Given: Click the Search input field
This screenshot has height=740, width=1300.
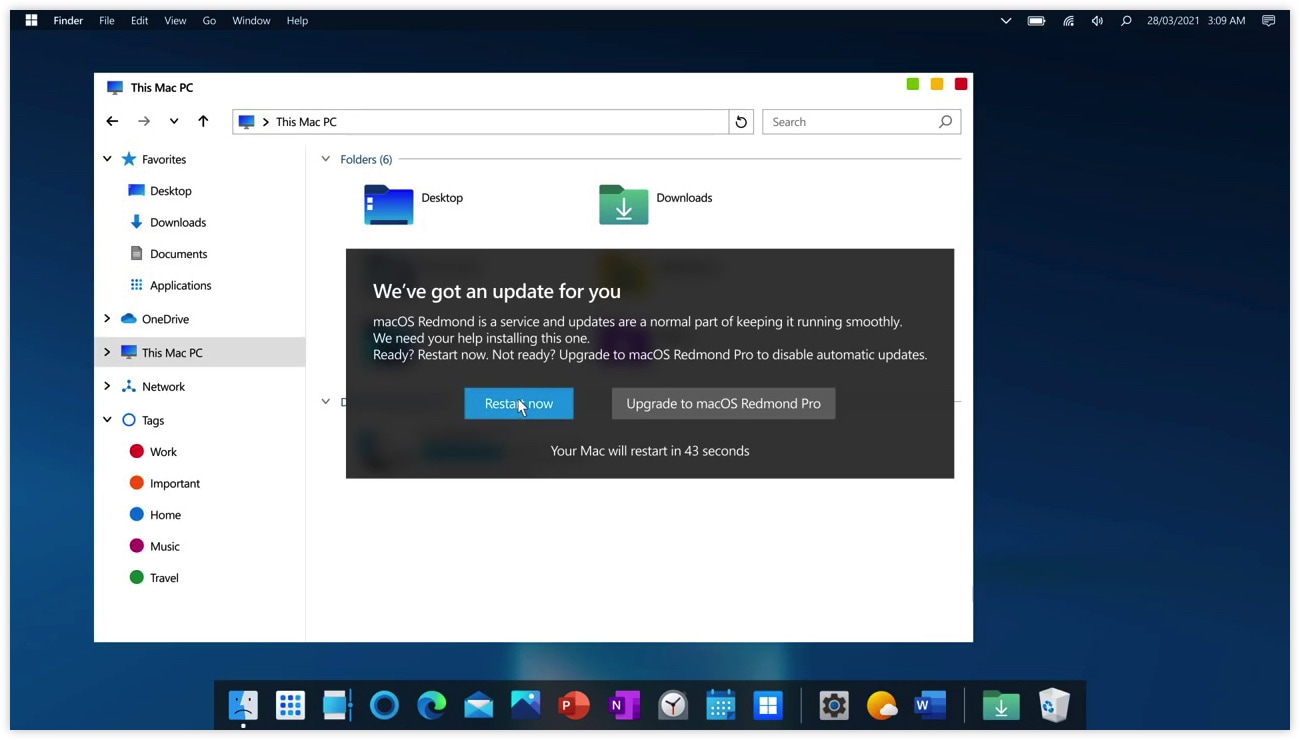Looking at the screenshot, I should click(861, 122).
